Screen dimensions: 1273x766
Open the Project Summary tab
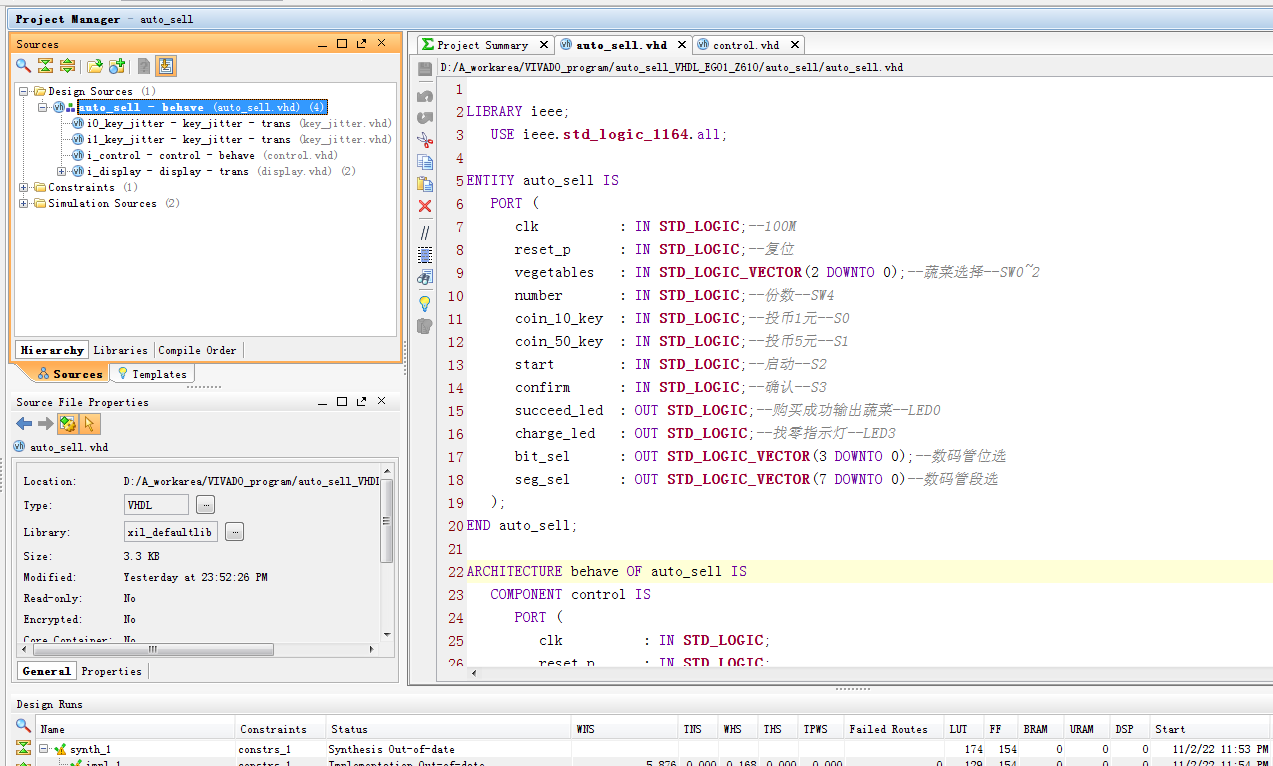(x=481, y=45)
